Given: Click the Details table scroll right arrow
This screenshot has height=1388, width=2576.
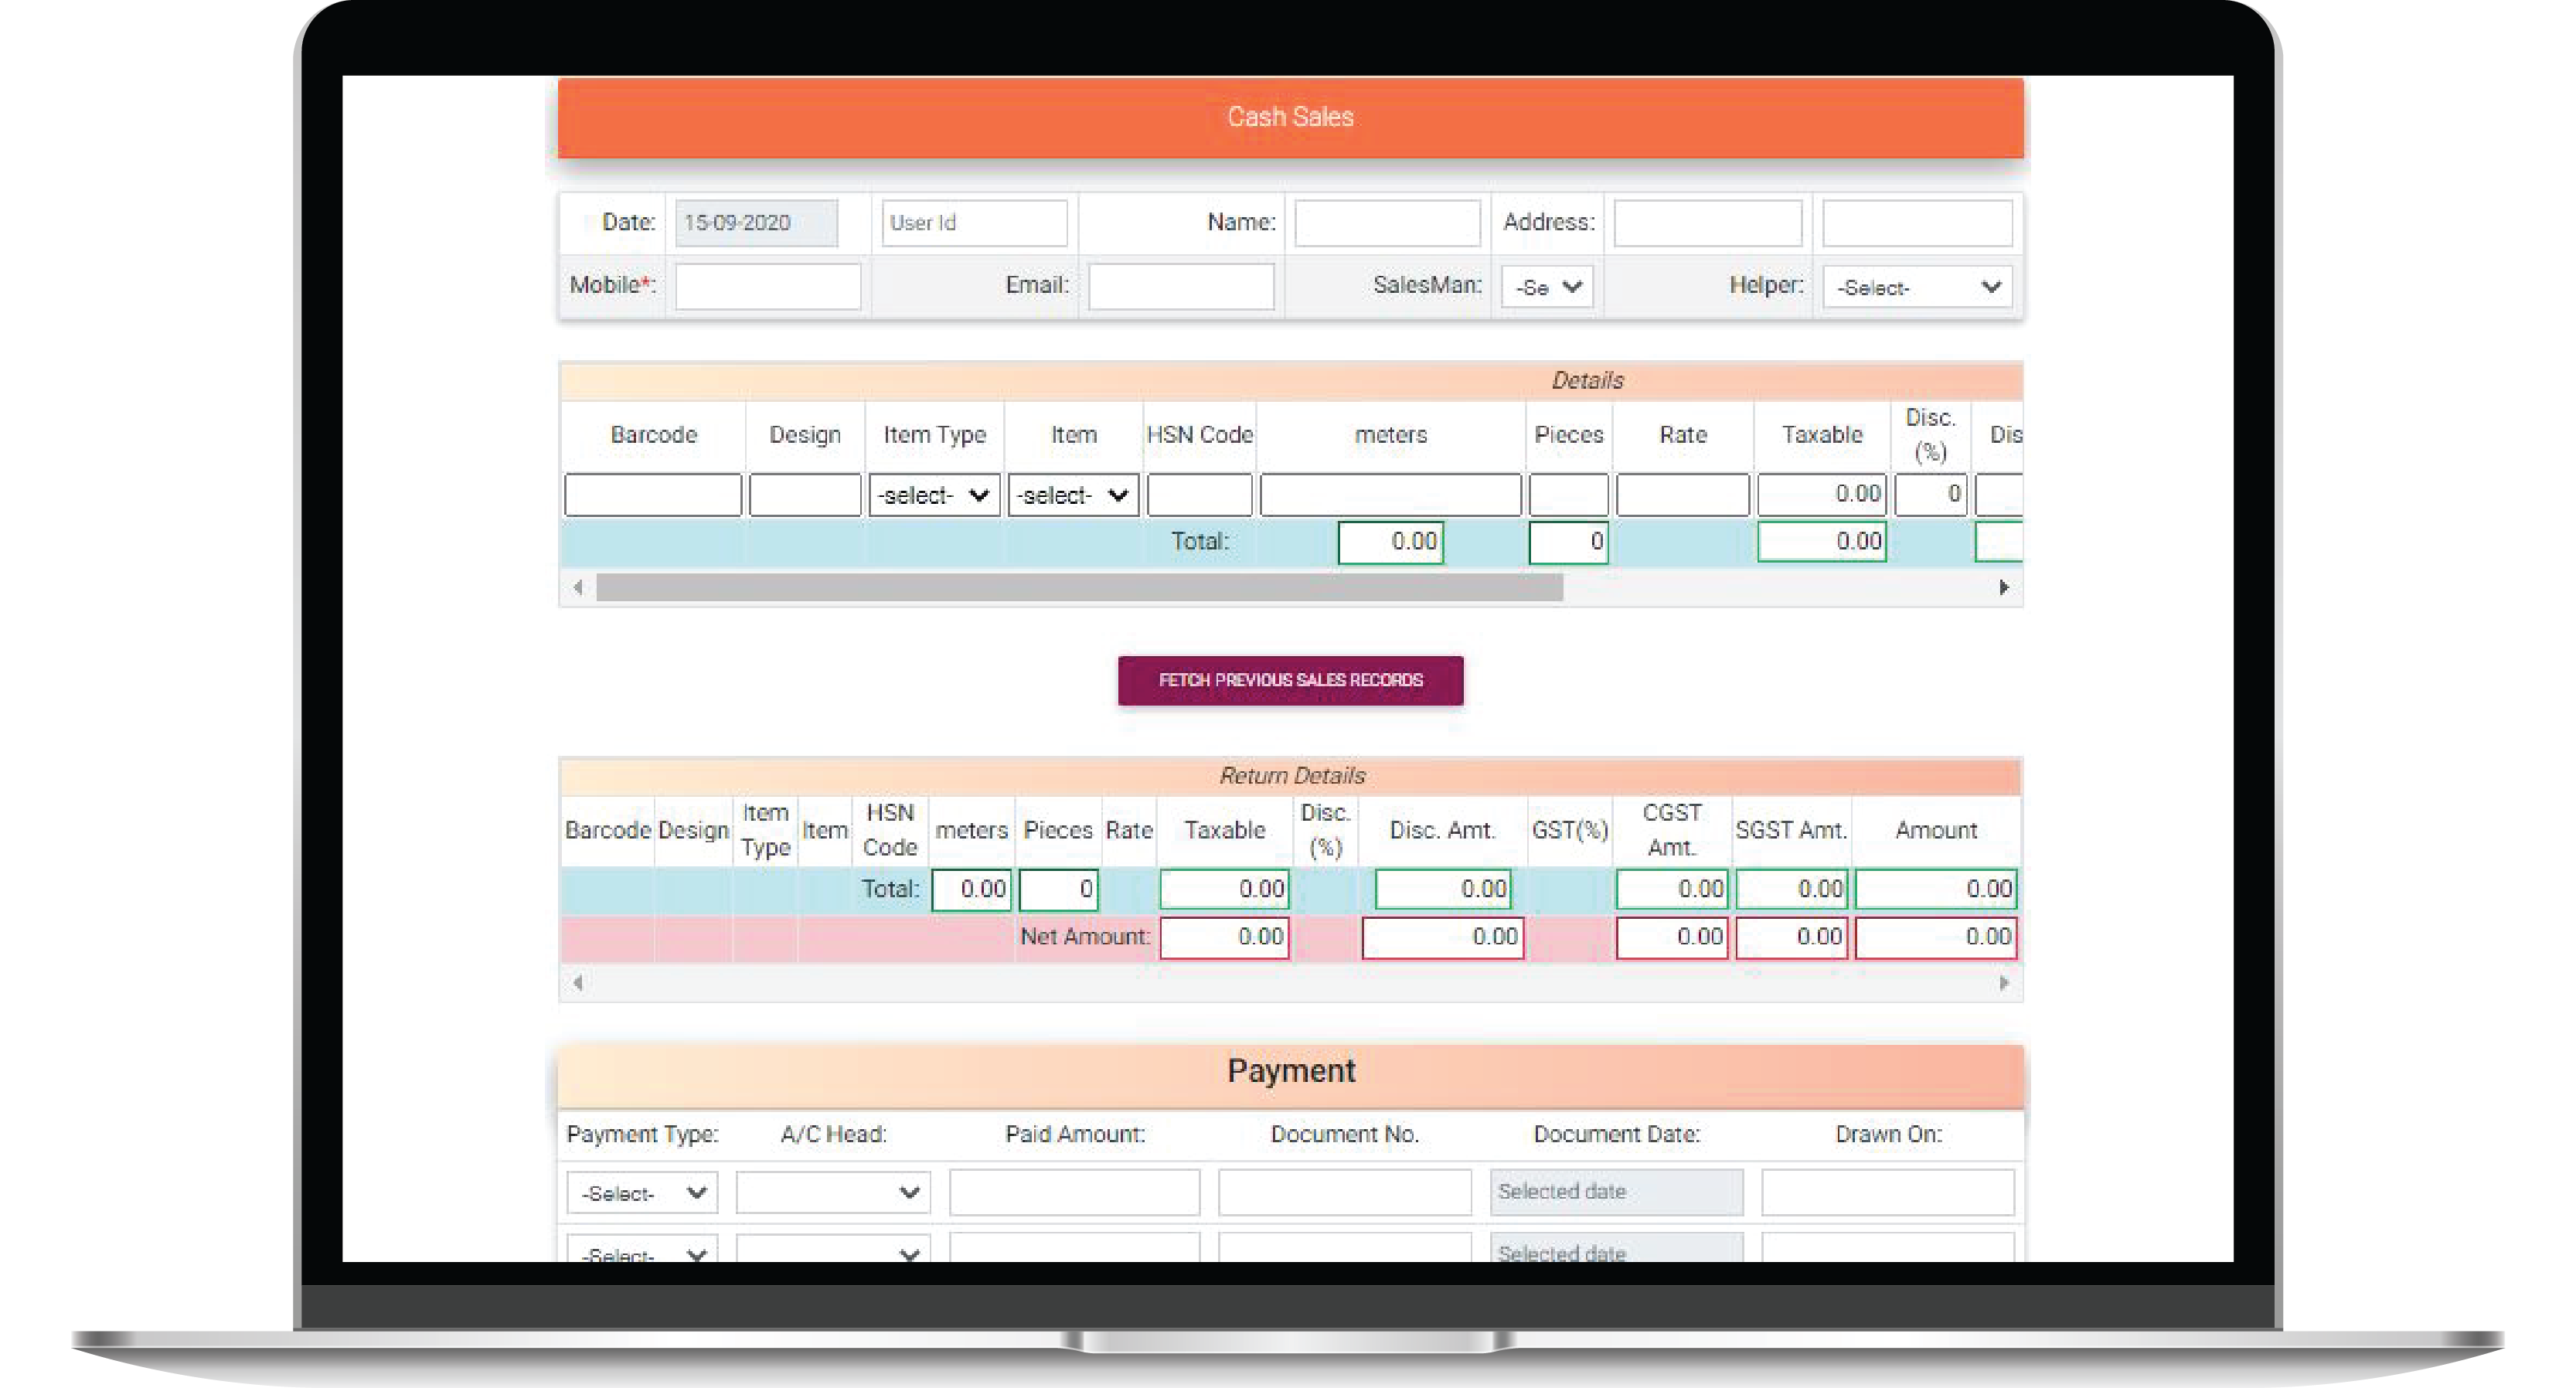Looking at the screenshot, I should (2003, 588).
